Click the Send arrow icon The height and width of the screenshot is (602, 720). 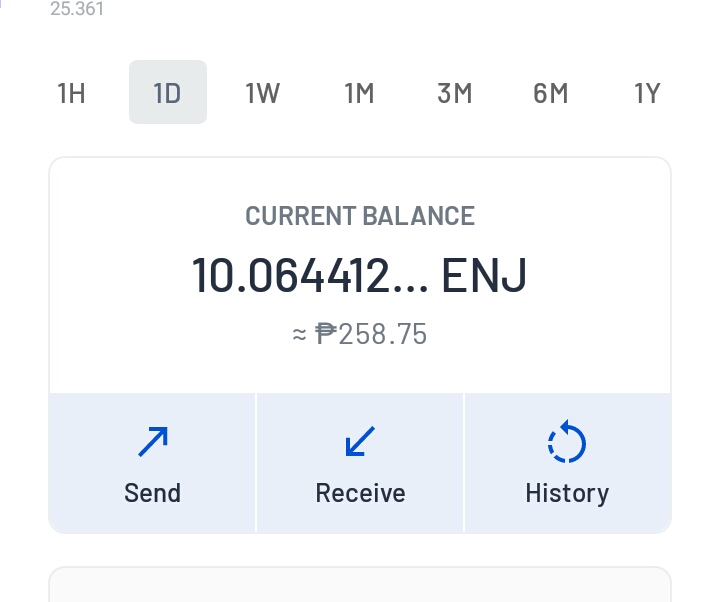pos(153,442)
